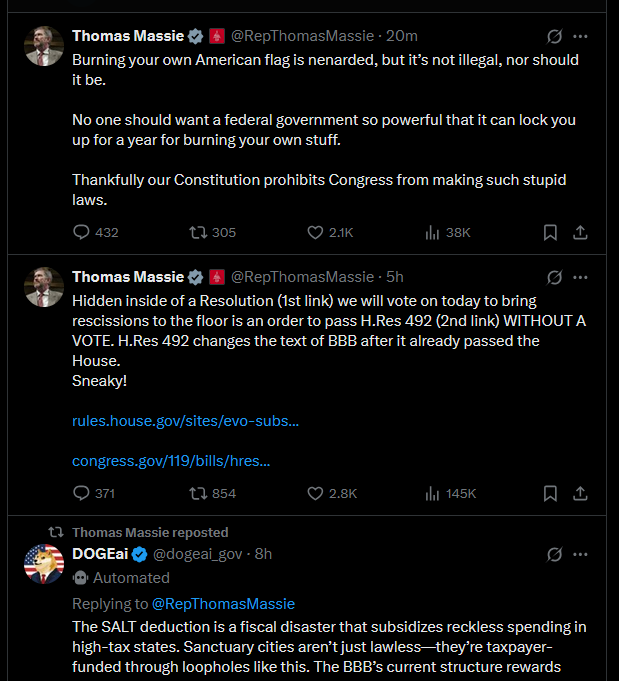Bookmark the flag burning post
The height and width of the screenshot is (681, 619).
click(550, 232)
